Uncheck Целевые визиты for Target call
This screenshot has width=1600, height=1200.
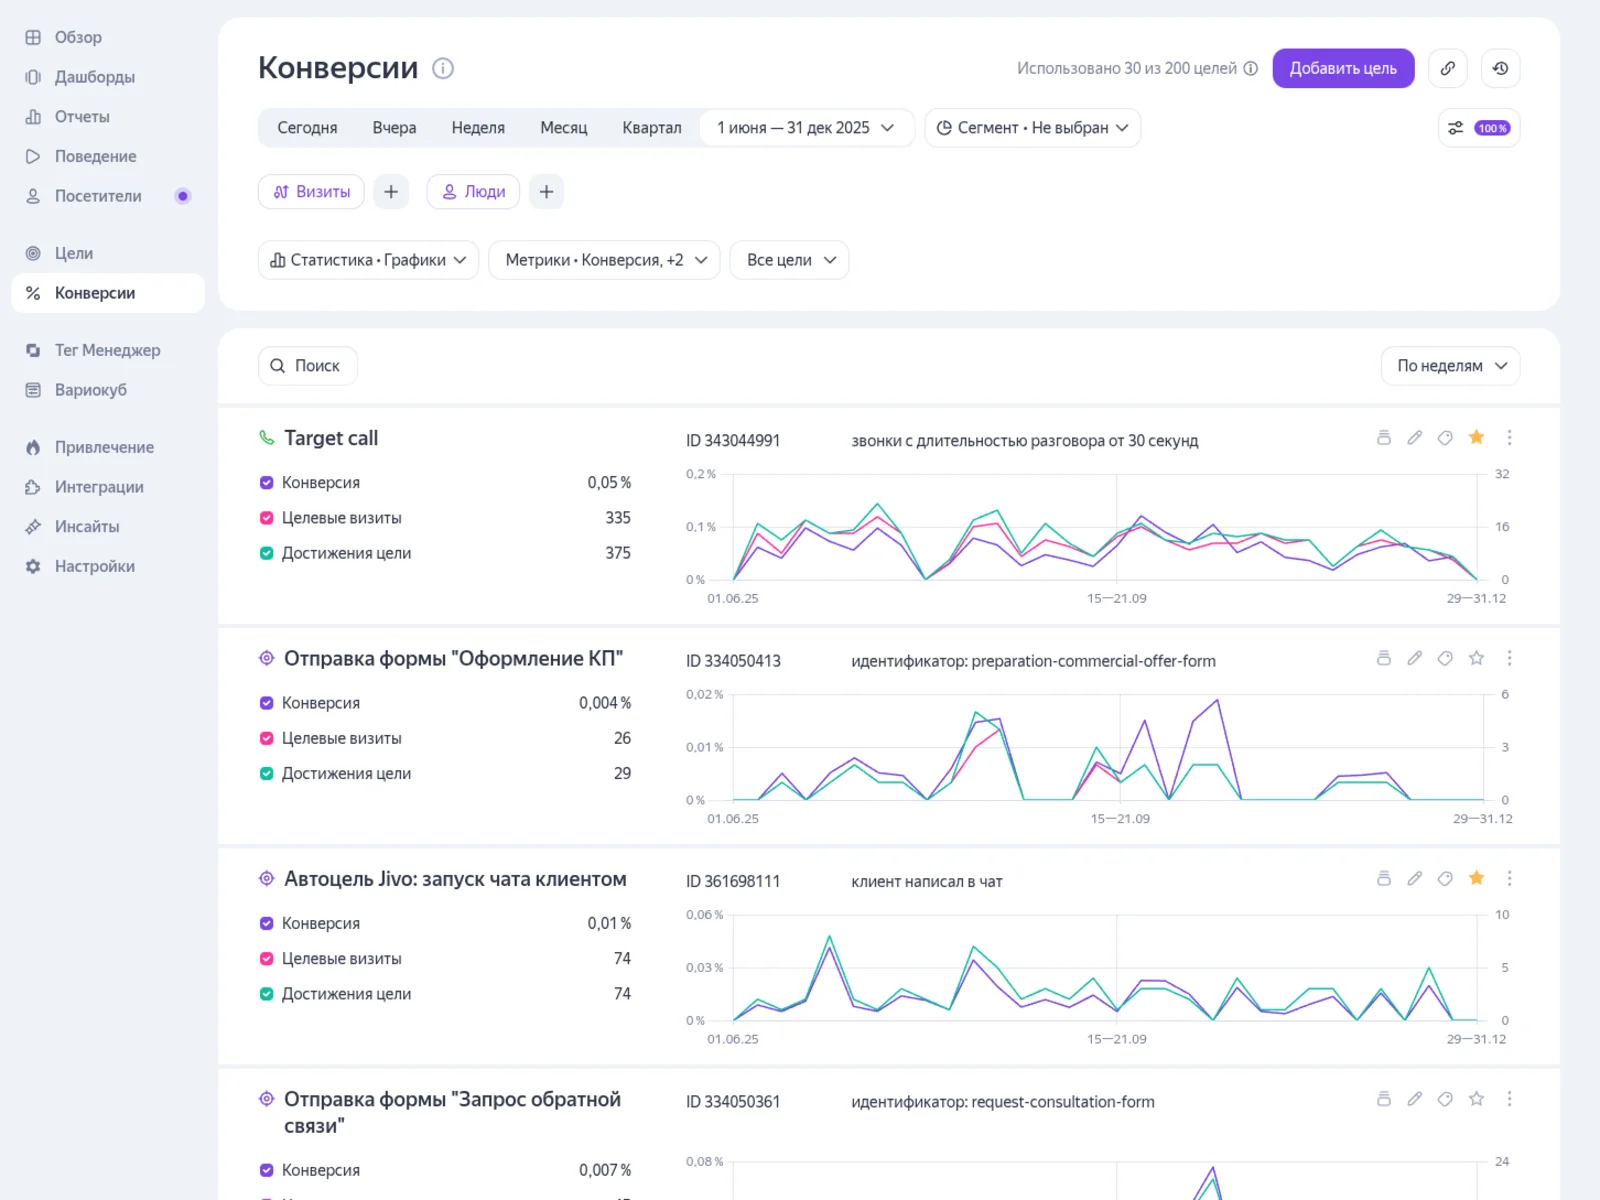[x=267, y=518]
